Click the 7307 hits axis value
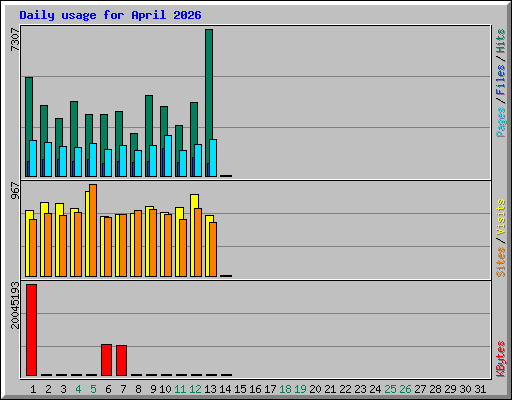Viewport: 512px width, 400px height. pos(15,40)
